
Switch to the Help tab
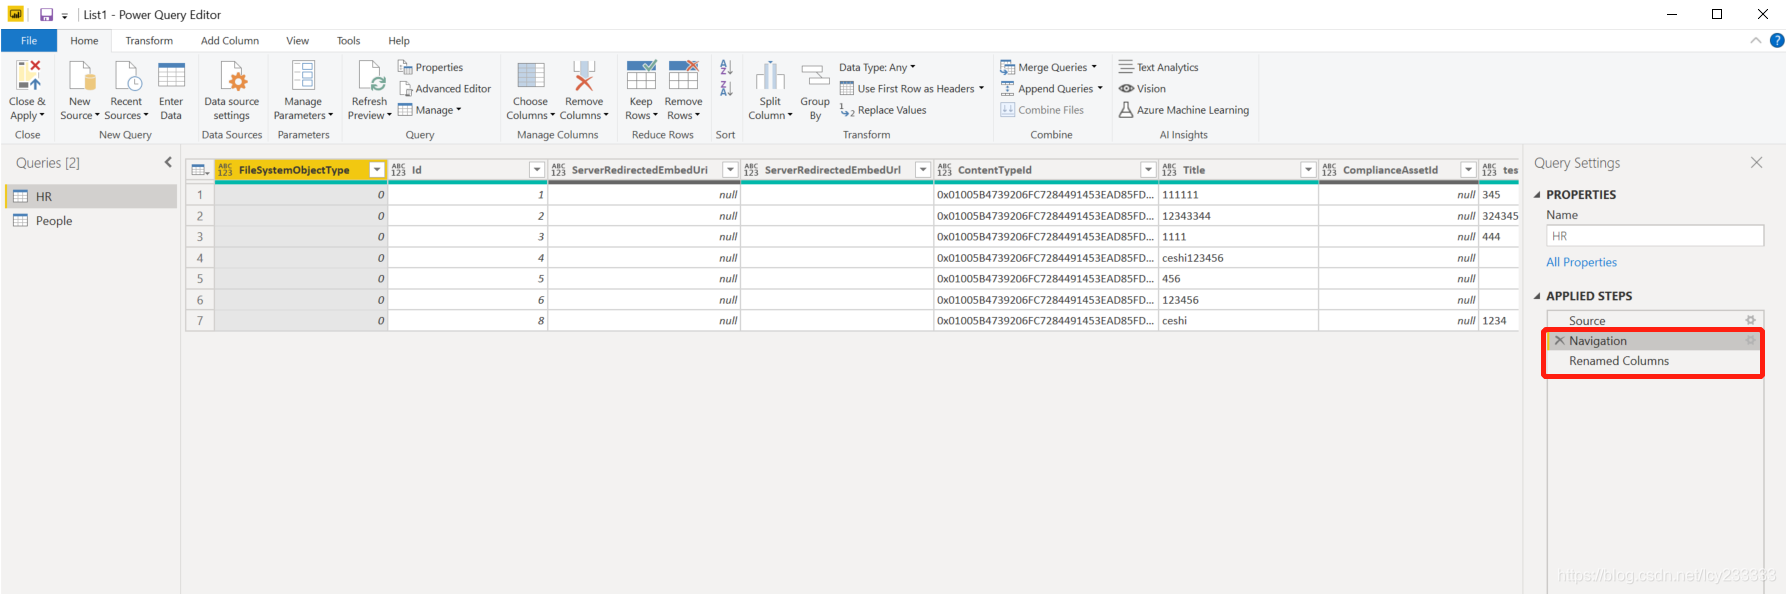pos(399,41)
